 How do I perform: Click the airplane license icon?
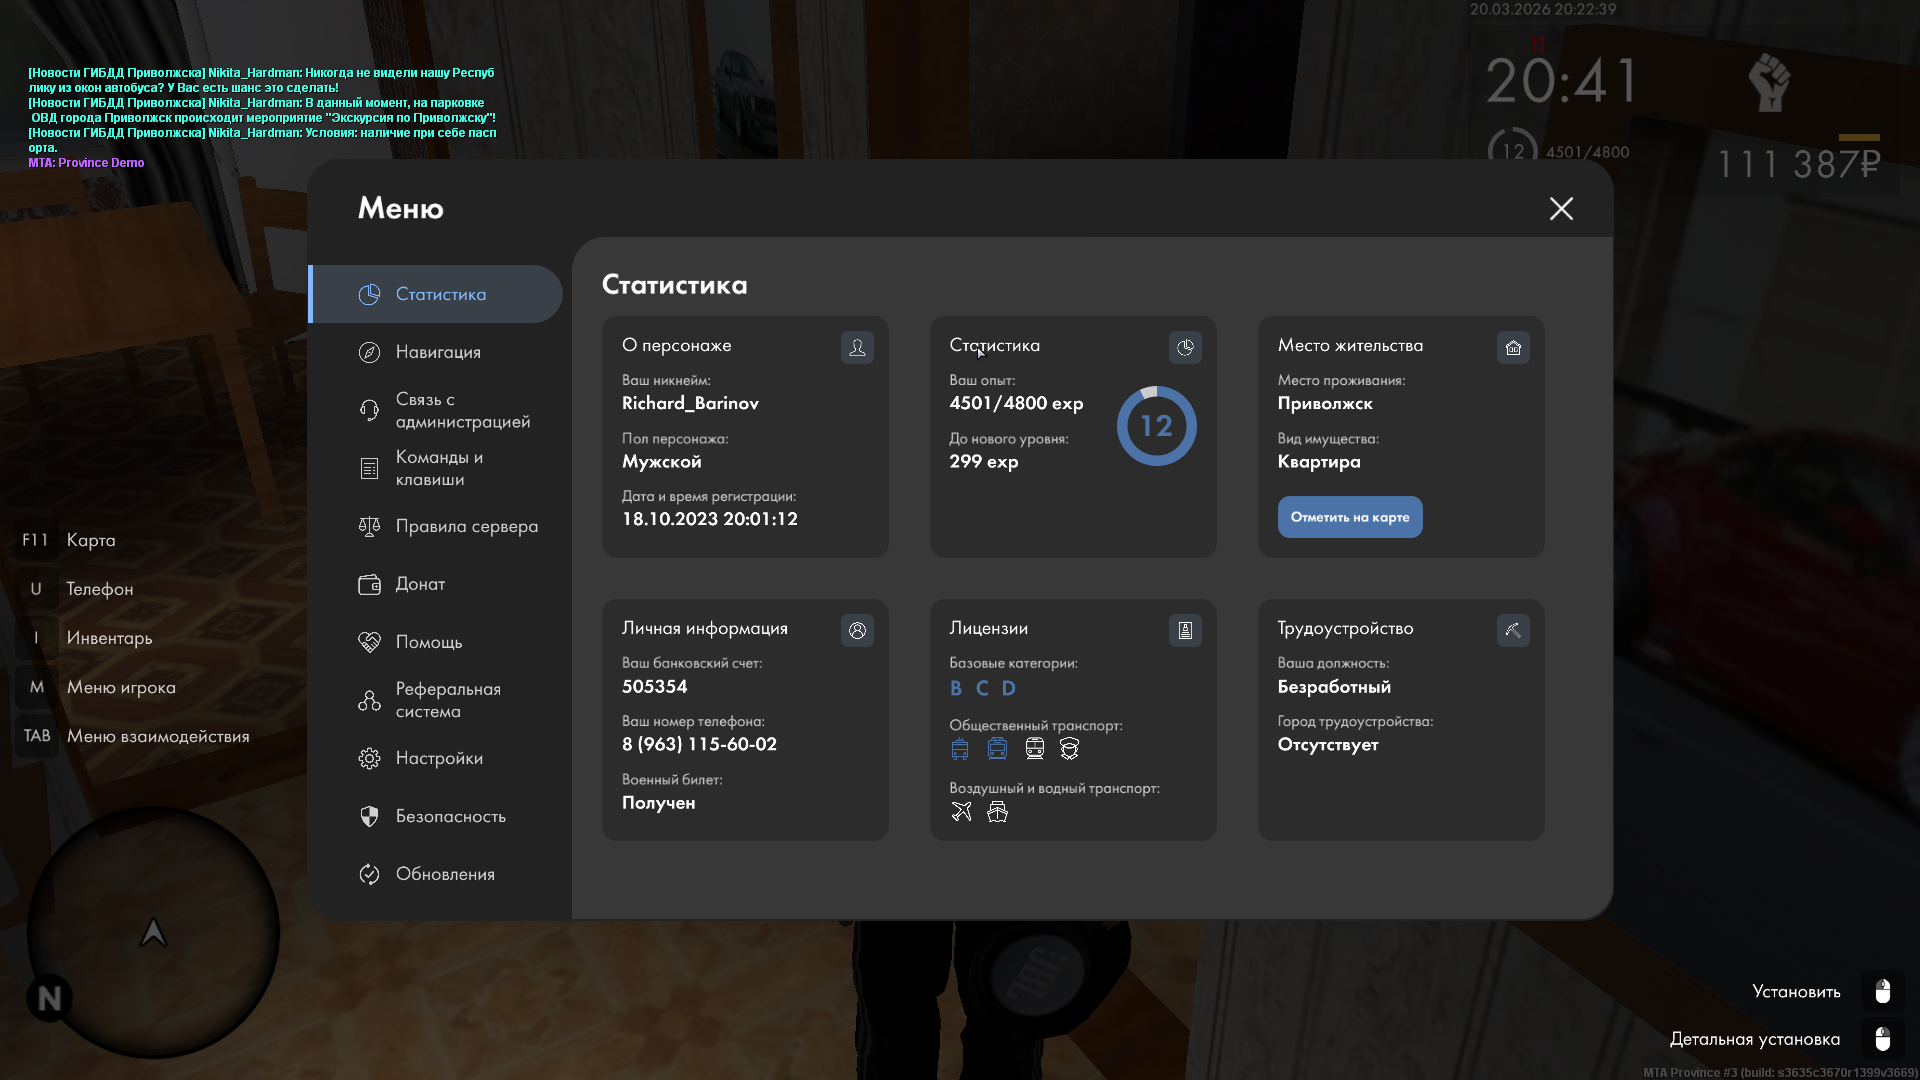click(x=961, y=812)
